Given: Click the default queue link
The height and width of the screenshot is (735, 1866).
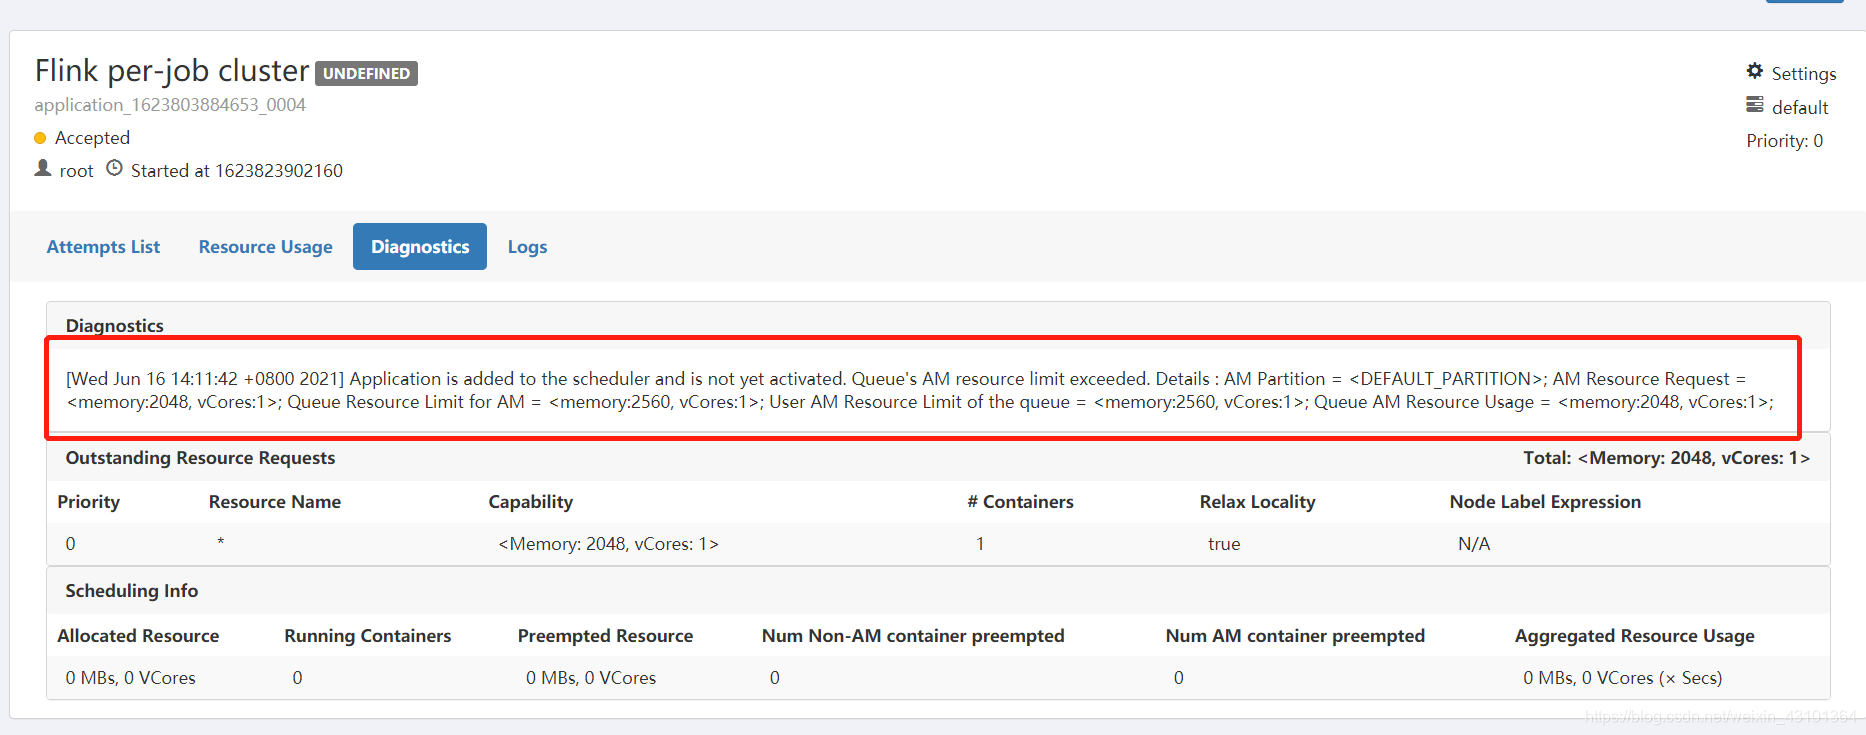Looking at the screenshot, I should [1800, 107].
